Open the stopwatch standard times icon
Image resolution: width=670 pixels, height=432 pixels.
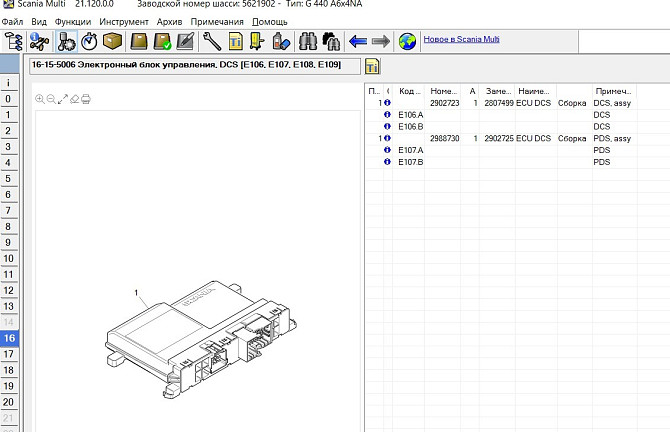89,41
